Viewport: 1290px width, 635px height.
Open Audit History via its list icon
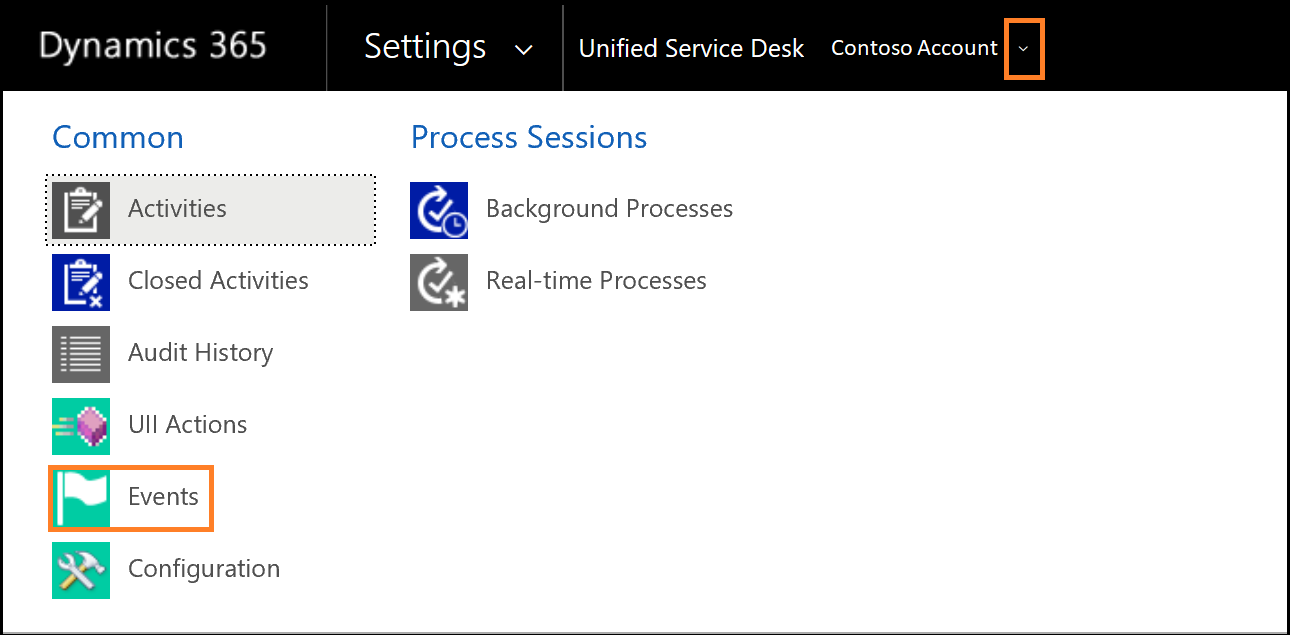point(81,353)
